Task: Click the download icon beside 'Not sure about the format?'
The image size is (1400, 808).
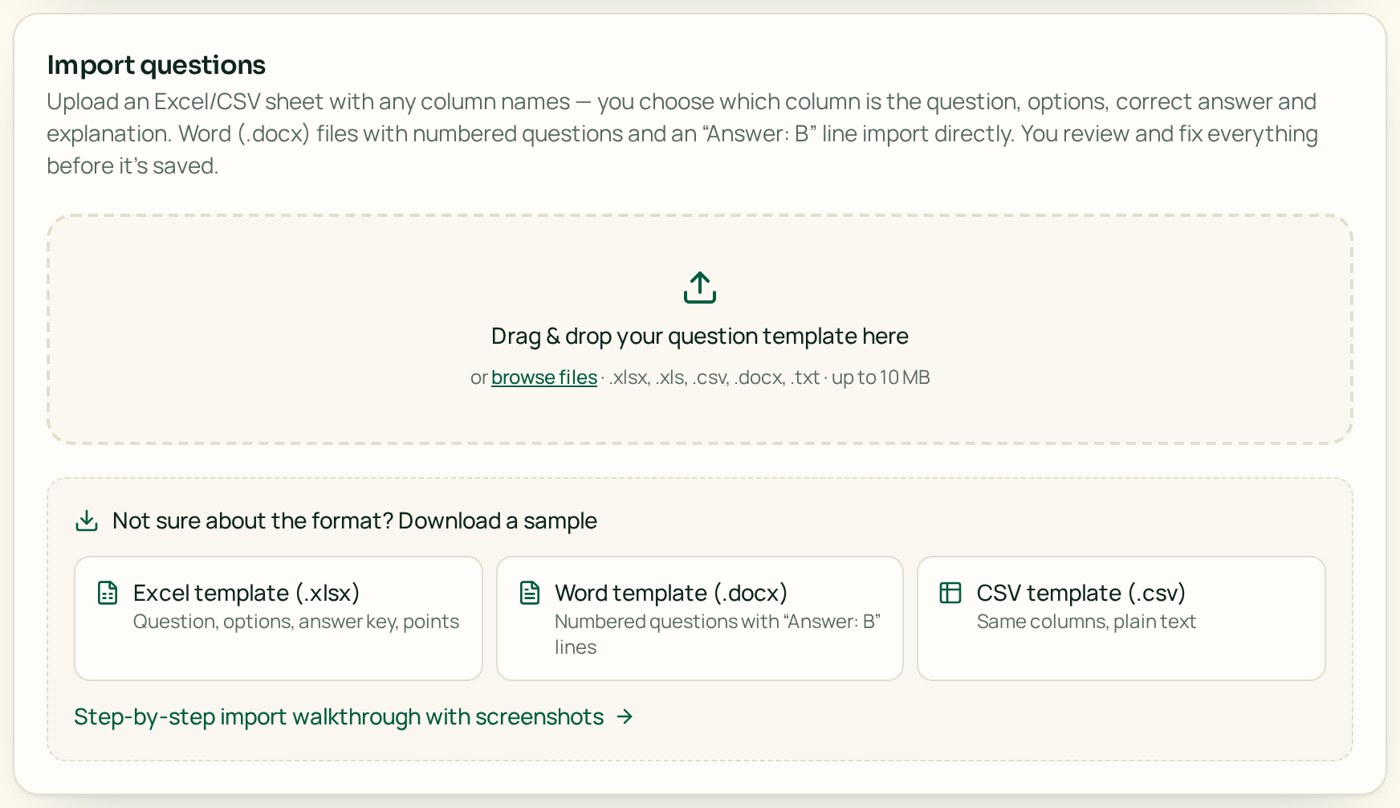Action: coord(87,521)
